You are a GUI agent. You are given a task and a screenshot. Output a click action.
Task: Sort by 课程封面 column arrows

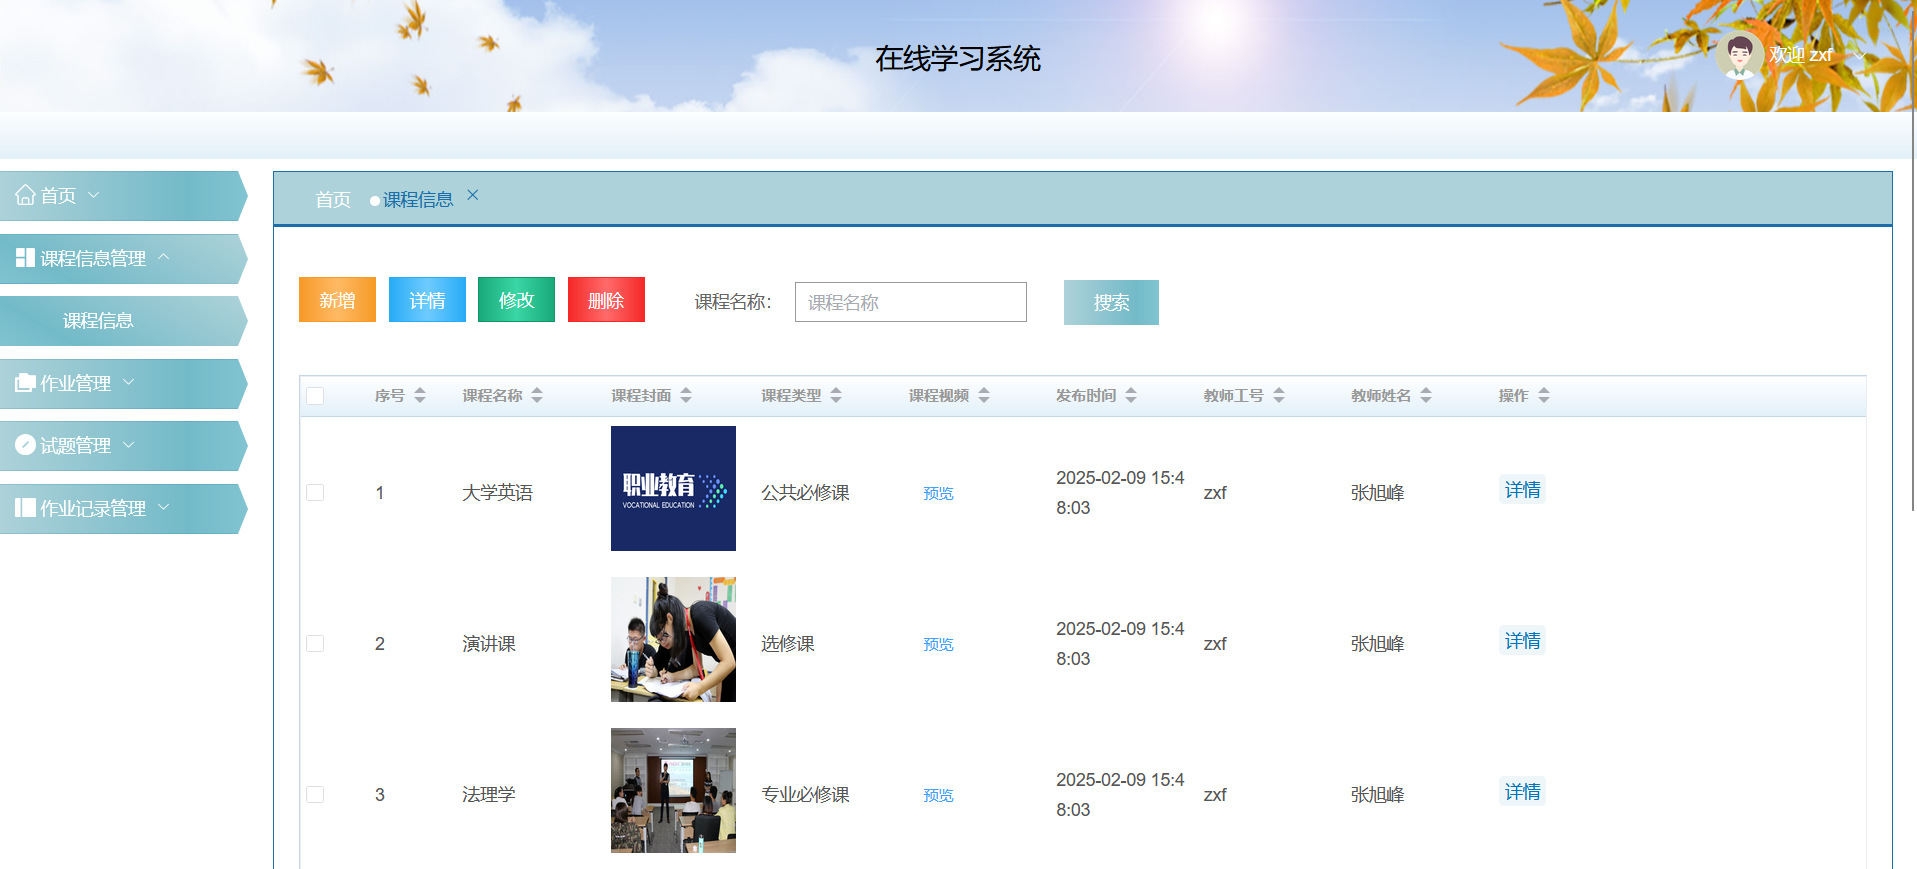[x=686, y=395]
